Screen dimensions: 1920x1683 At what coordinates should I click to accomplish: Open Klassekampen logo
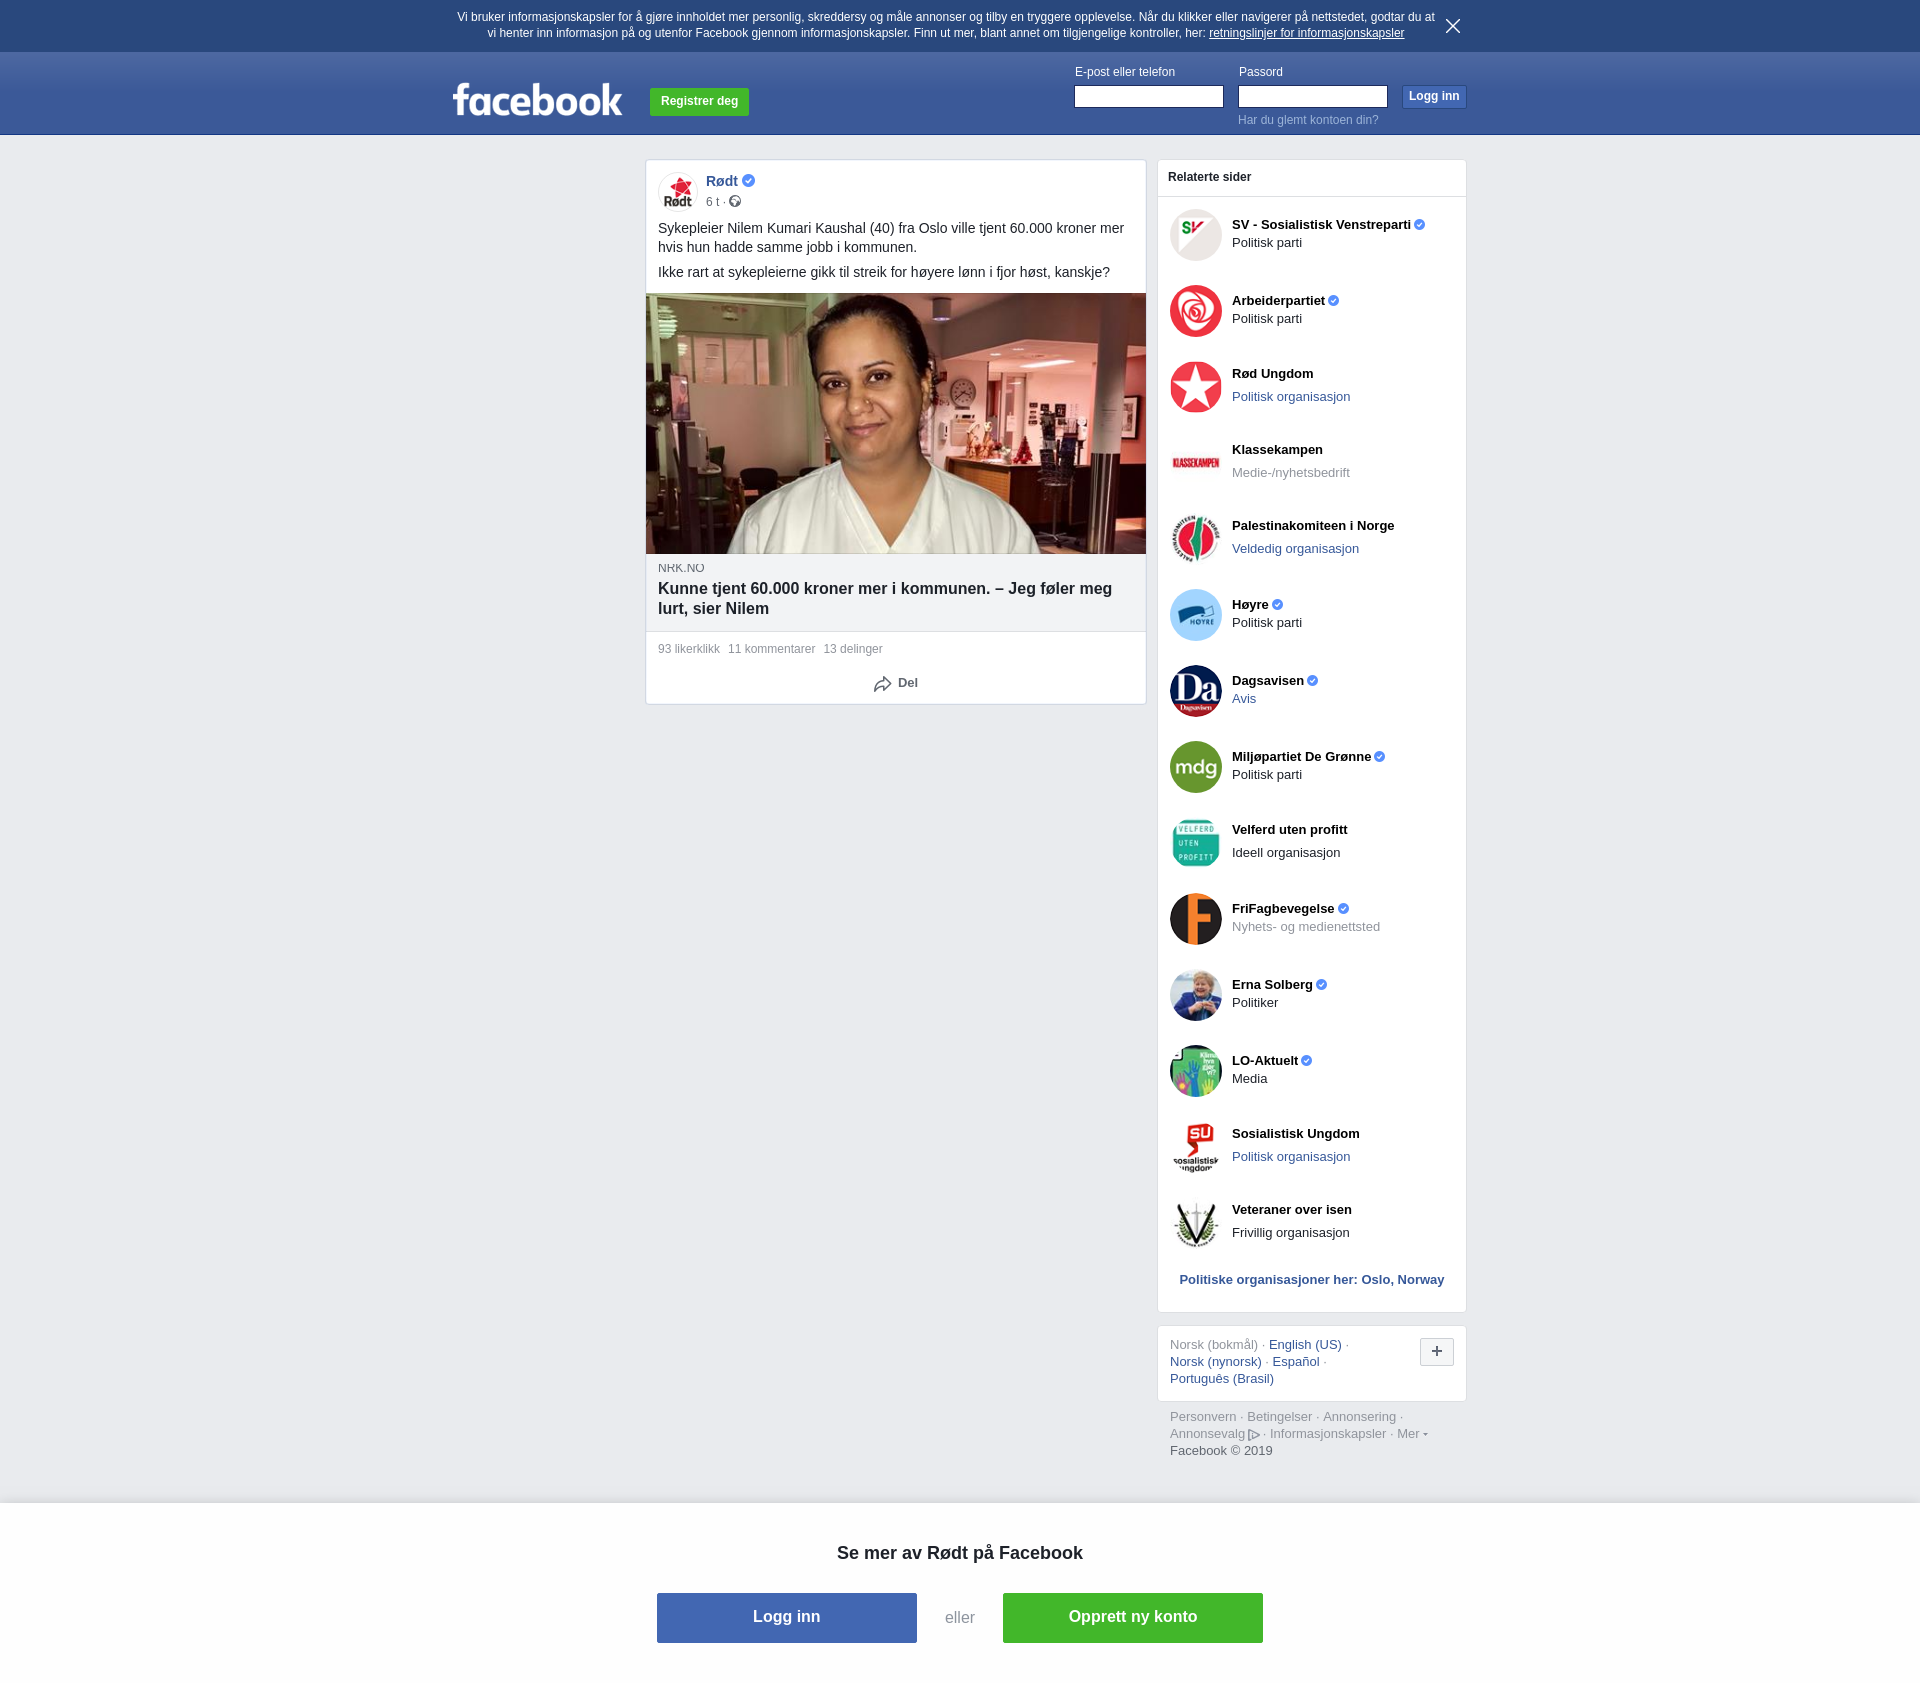click(x=1196, y=463)
